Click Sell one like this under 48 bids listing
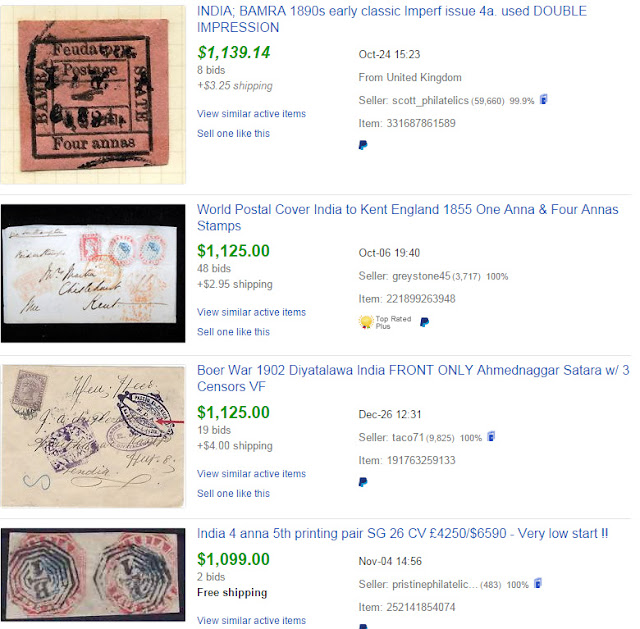 (x=233, y=332)
